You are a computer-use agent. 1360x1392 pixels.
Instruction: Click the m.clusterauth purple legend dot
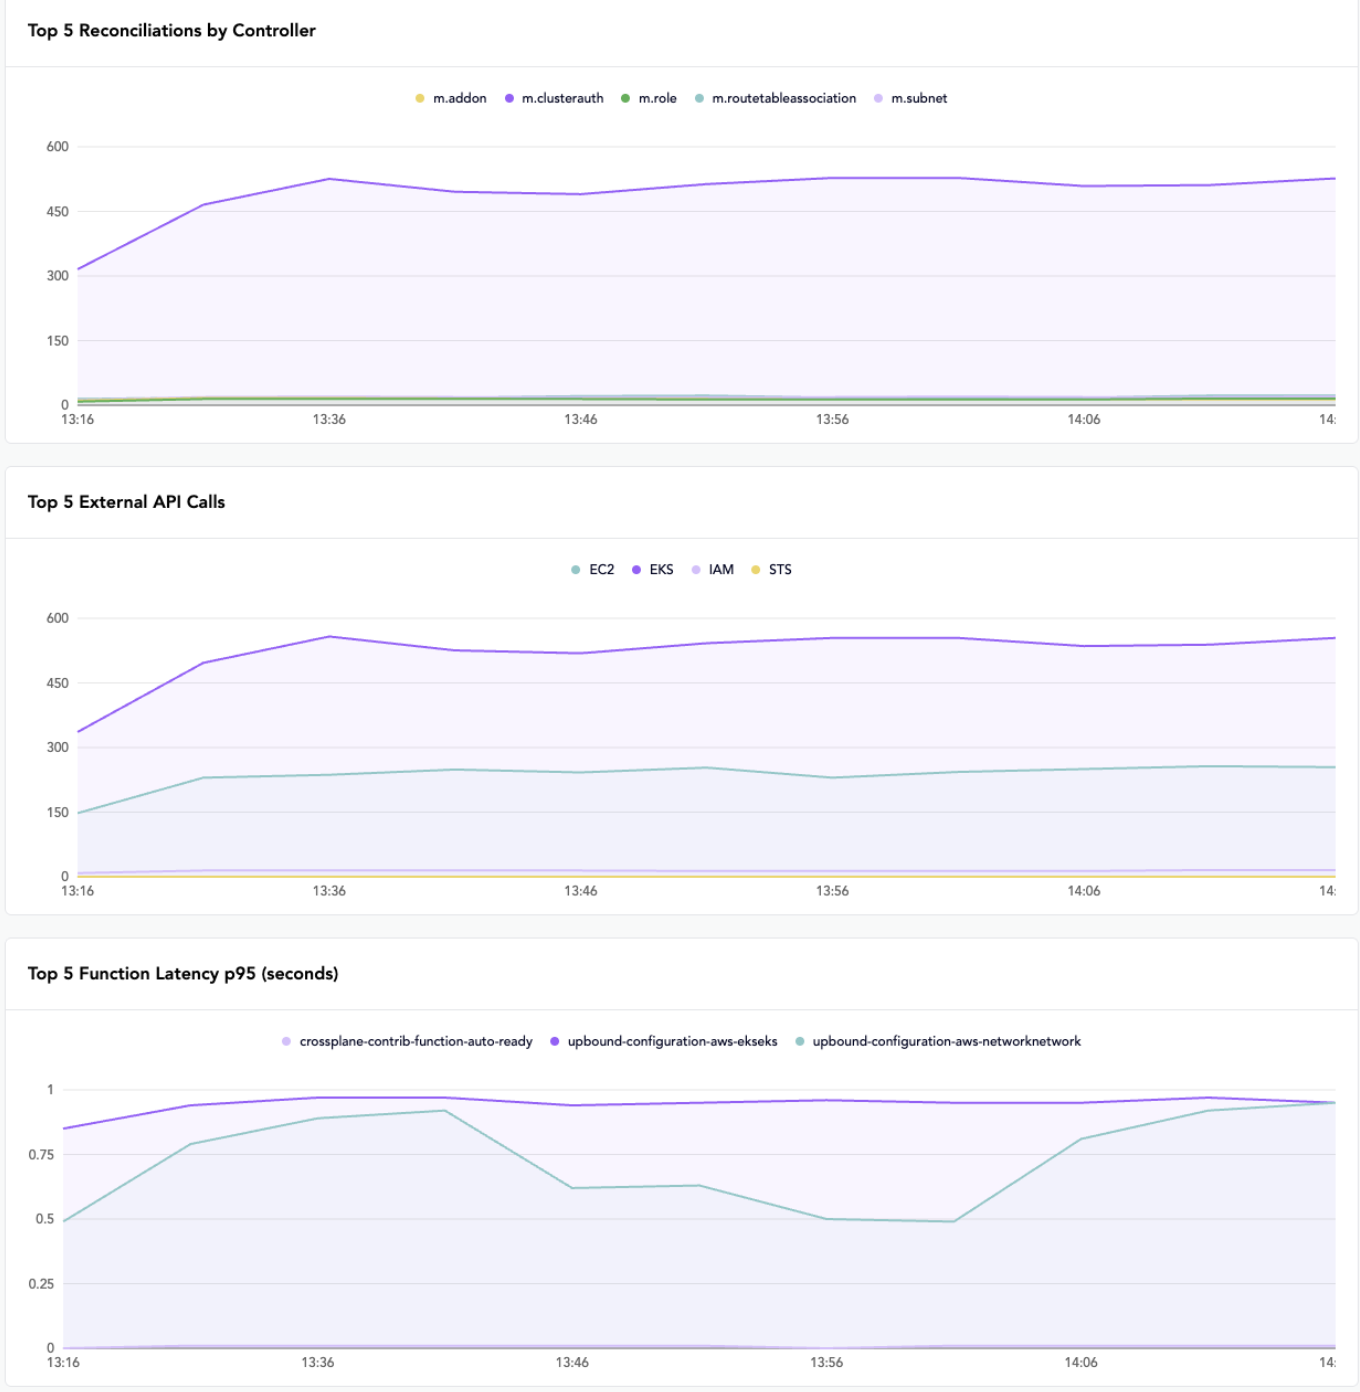click(512, 98)
